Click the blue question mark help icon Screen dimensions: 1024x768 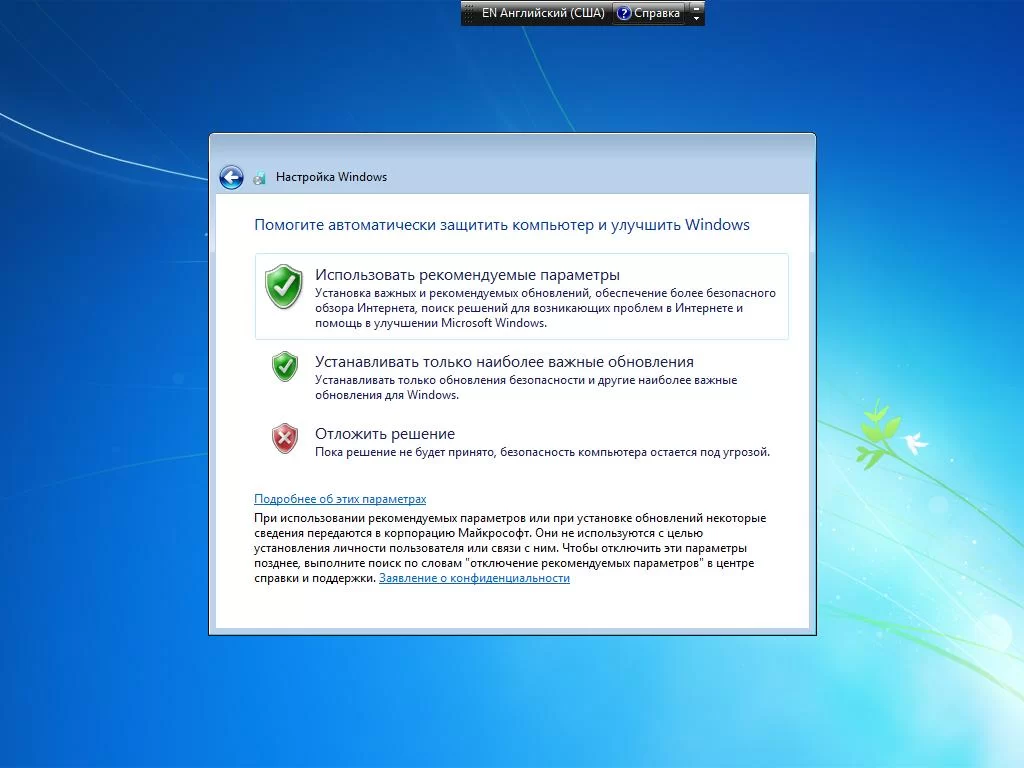coord(624,13)
